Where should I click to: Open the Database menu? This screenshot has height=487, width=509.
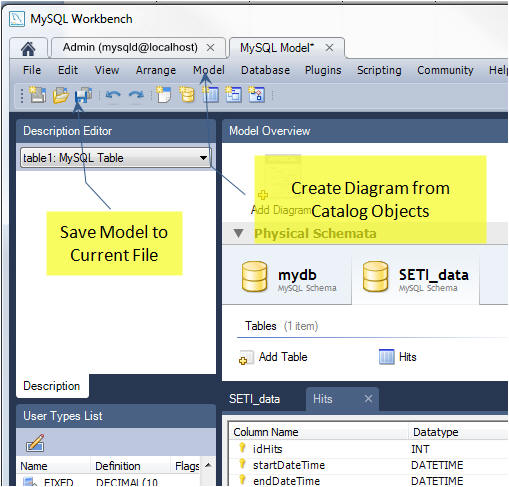click(x=265, y=70)
